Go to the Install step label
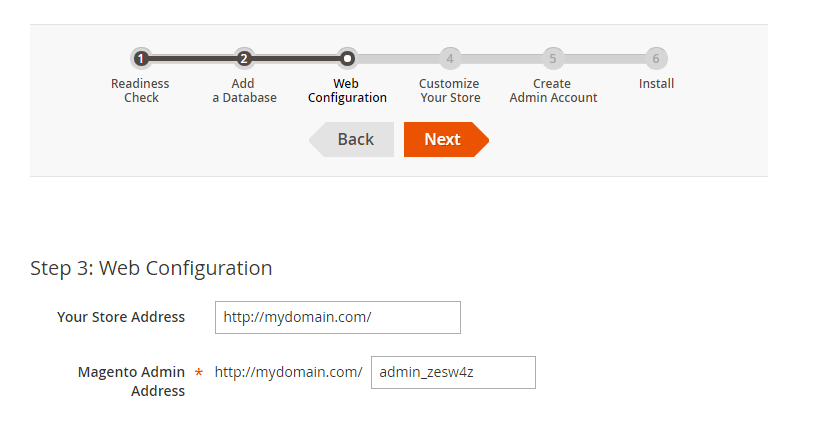Image resolution: width=815 pixels, height=428 pixels. pos(656,84)
